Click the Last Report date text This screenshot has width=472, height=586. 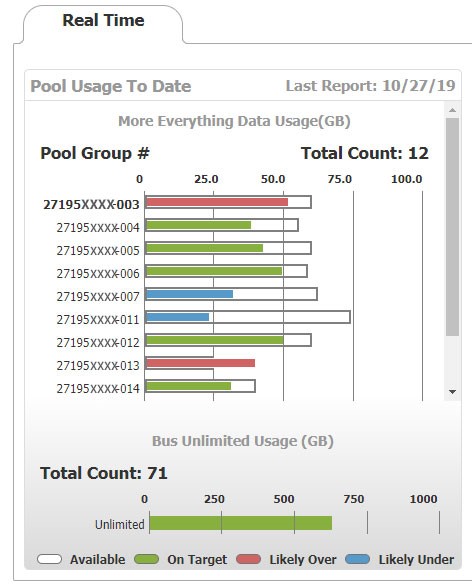click(x=370, y=86)
